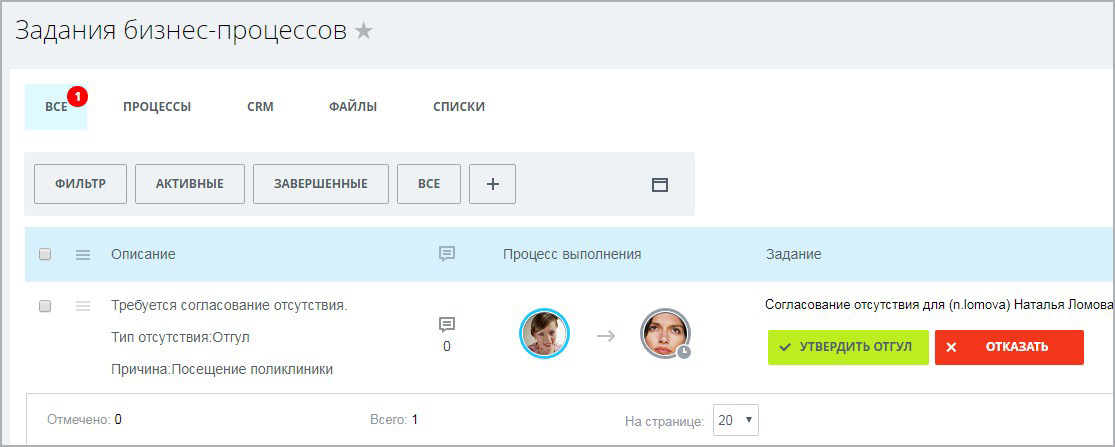Click the comments icon in table header
The image size is (1115, 447).
click(x=447, y=254)
